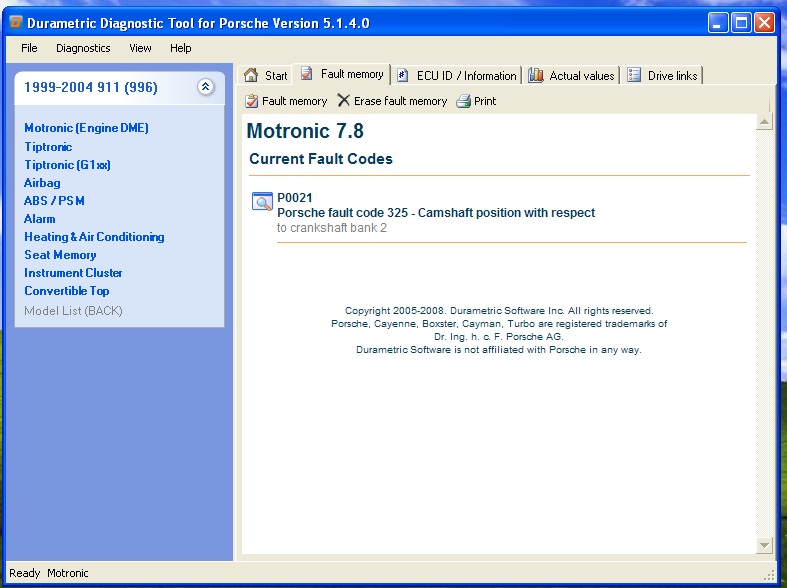This screenshot has height=588, width=787.
Task: Collapse the 1999-2004 911 (996) panel
Action: click(x=205, y=87)
